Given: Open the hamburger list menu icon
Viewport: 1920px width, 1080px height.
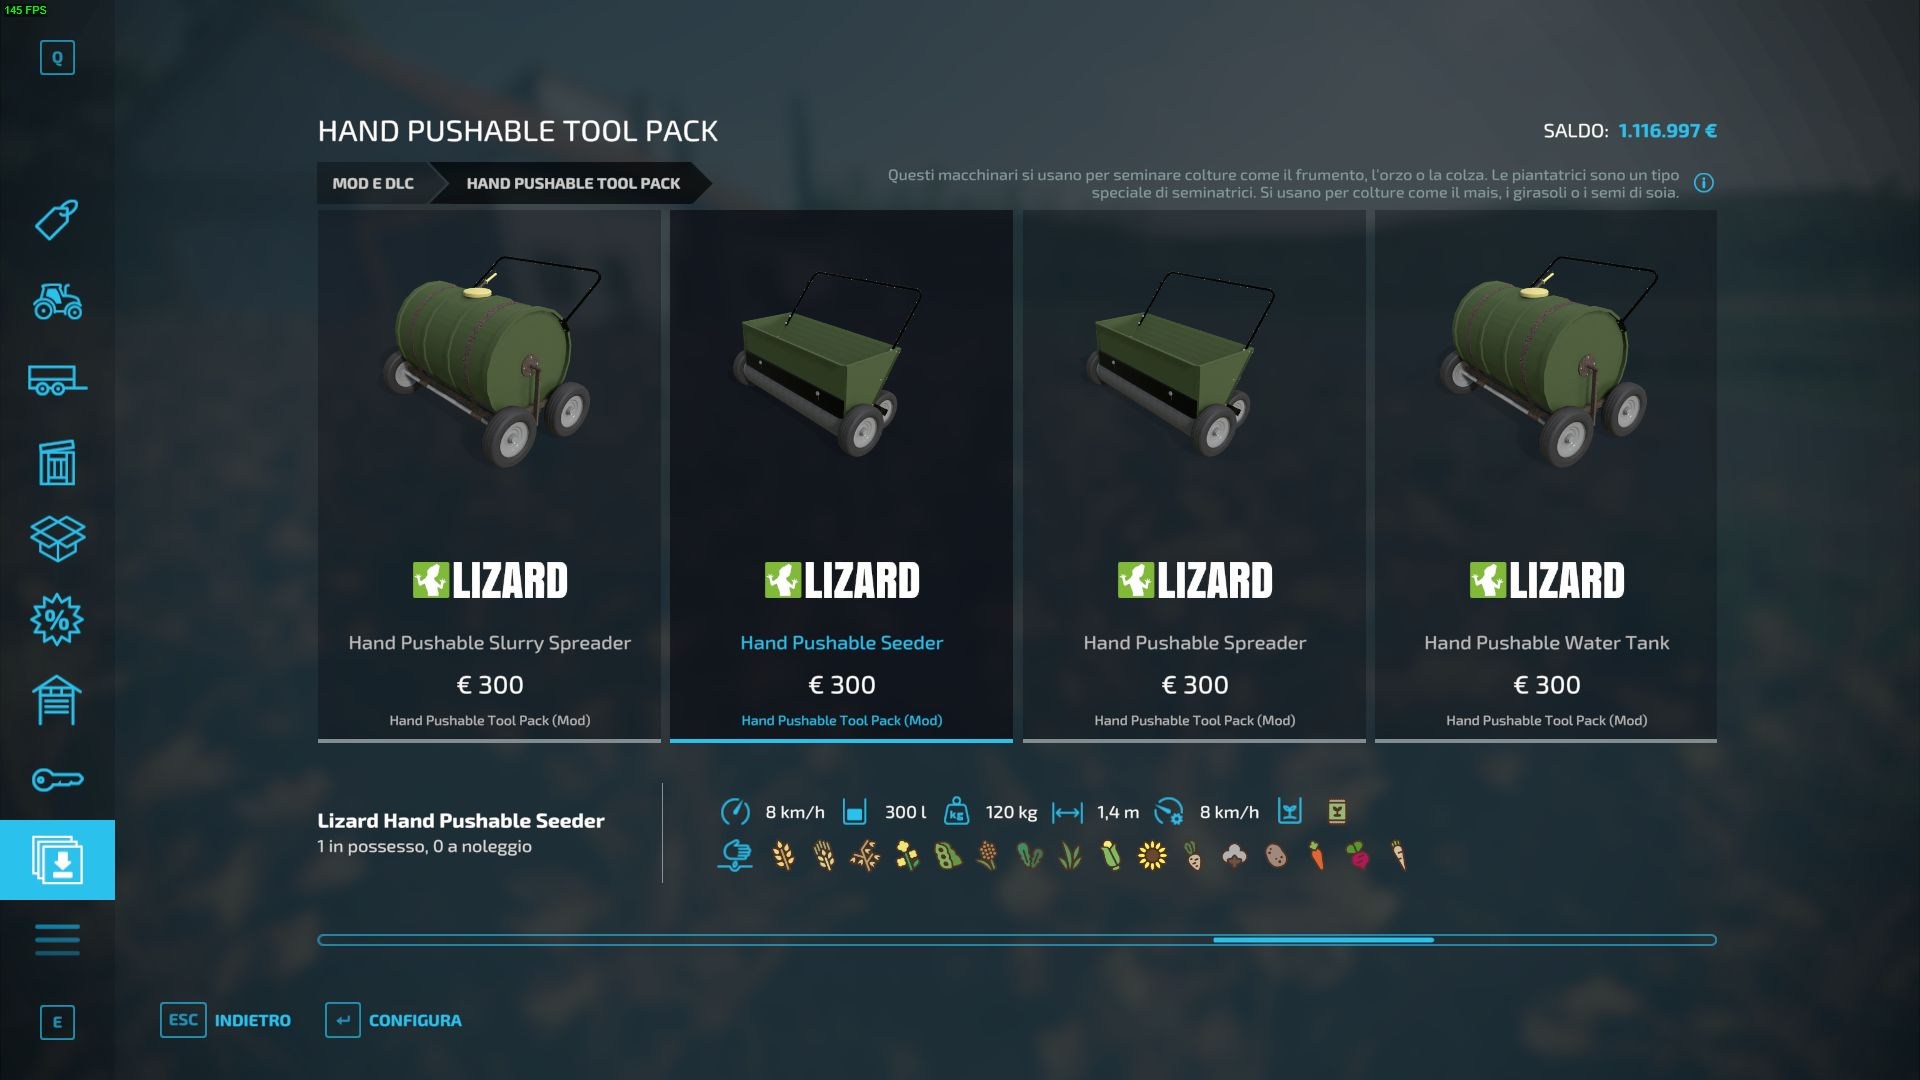Looking at the screenshot, I should 57,939.
